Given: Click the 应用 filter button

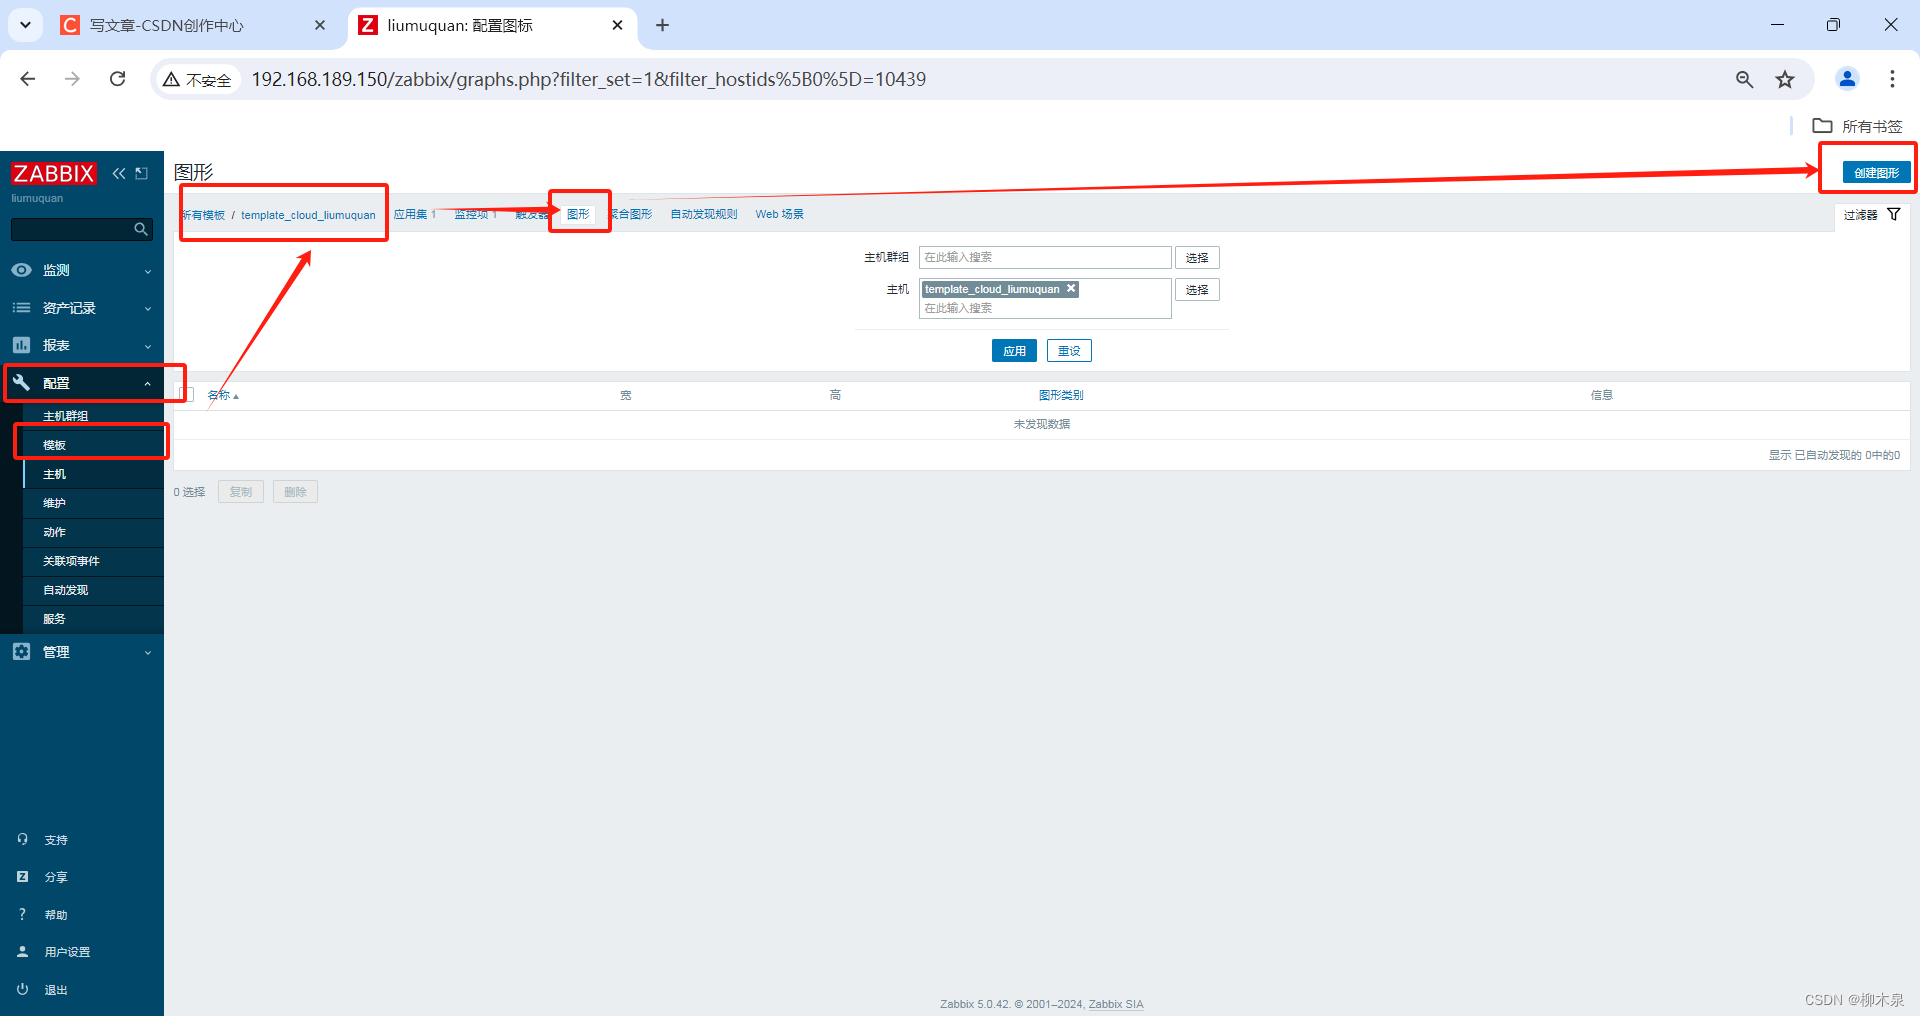Looking at the screenshot, I should (1014, 351).
